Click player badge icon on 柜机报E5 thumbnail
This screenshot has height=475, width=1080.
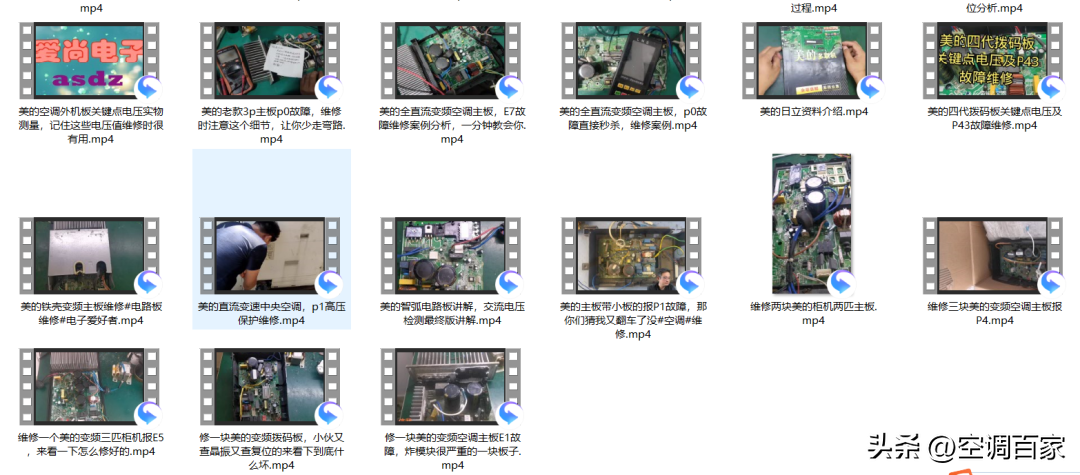(x=148, y=415)
